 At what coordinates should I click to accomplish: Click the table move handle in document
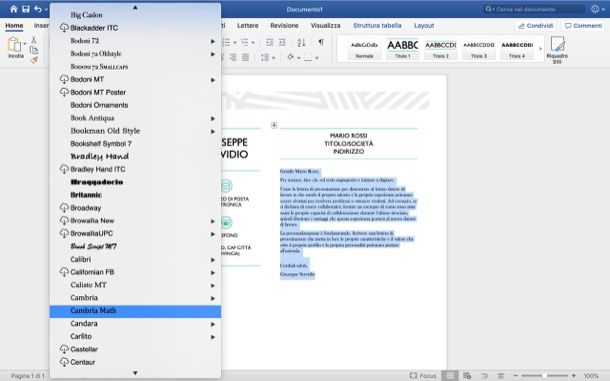pos(274,125)
